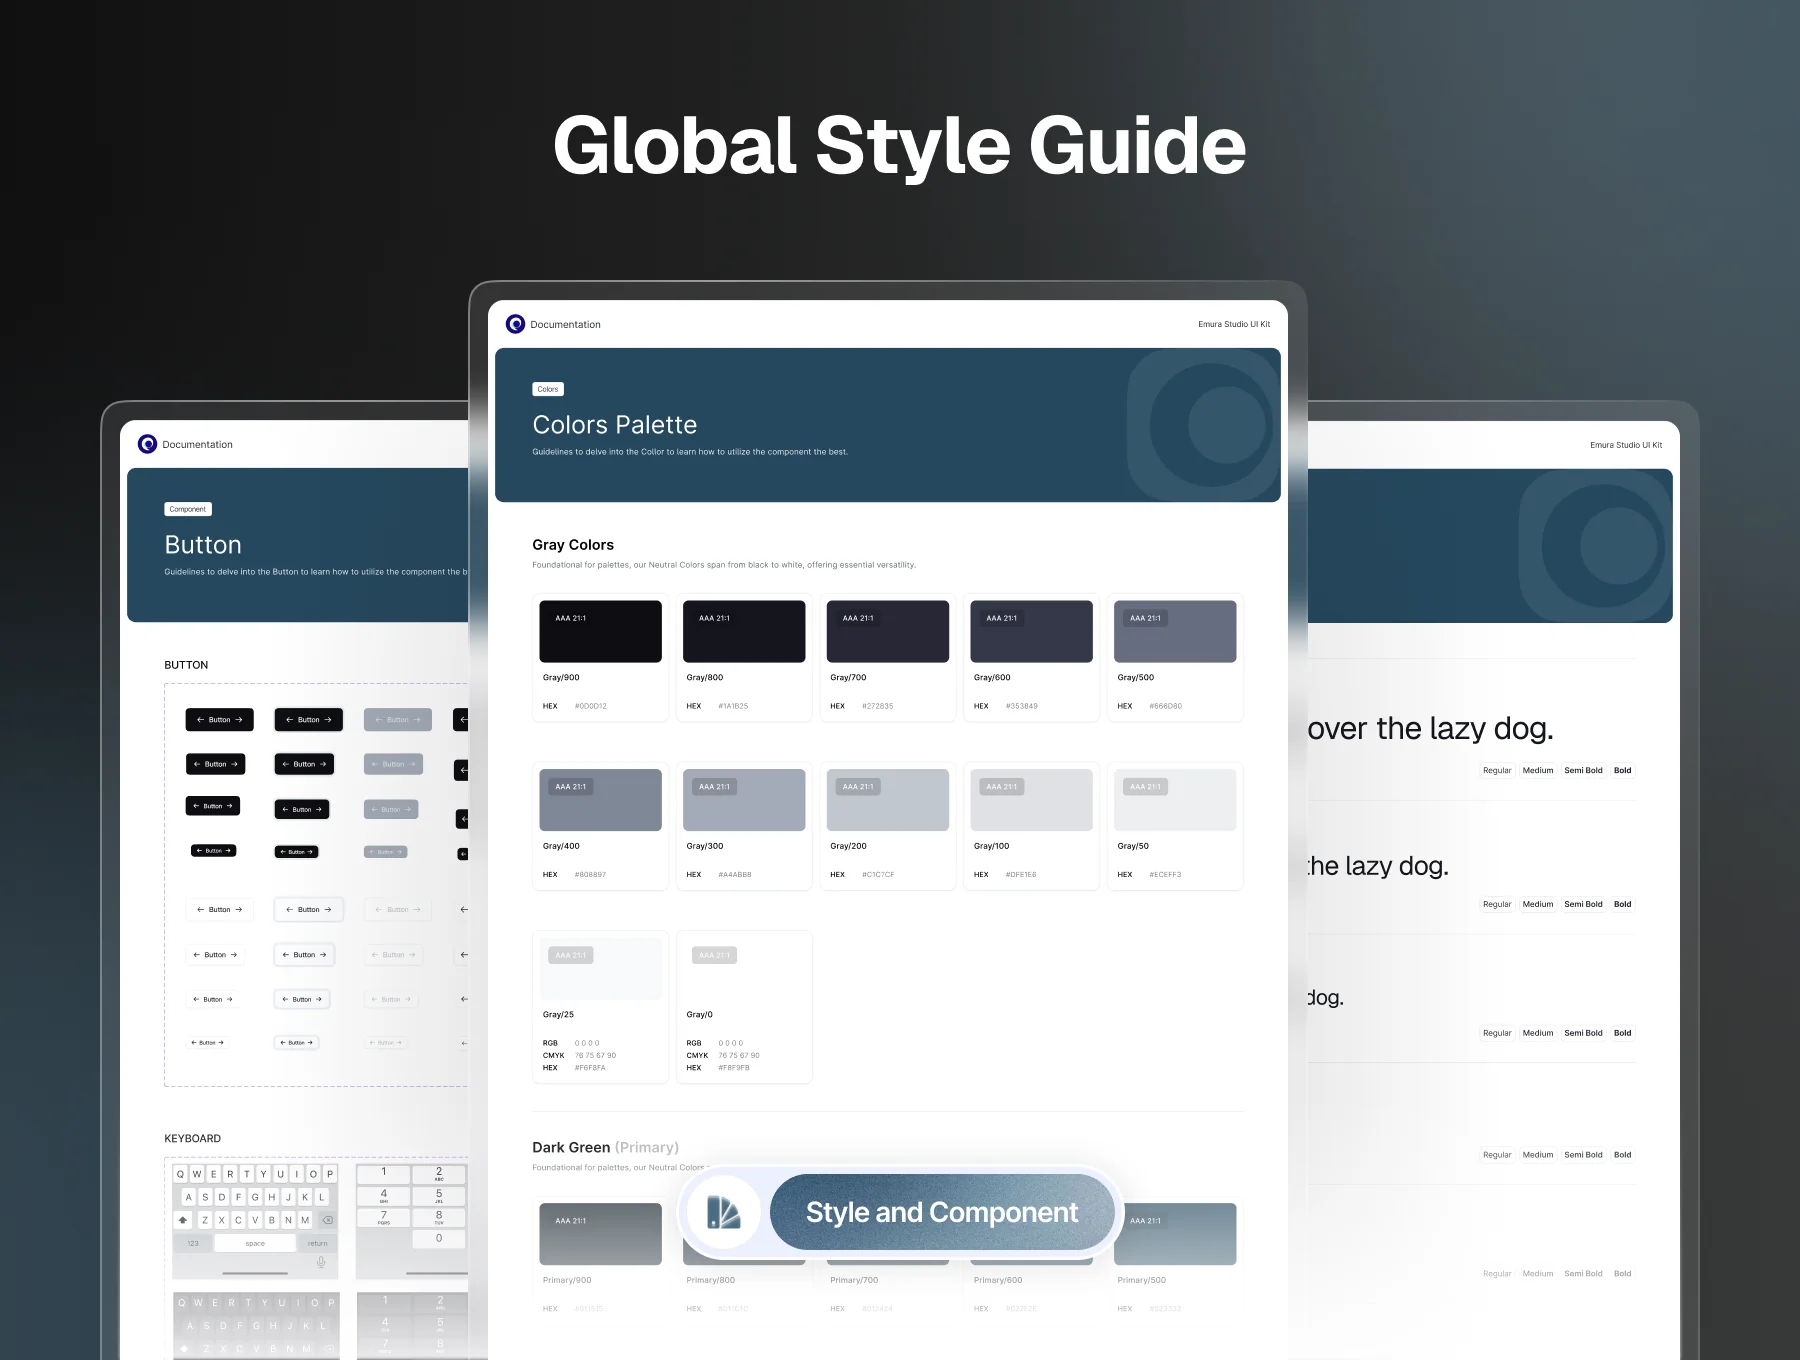
Task: Tap the 0 key on the light numeric keypad
Action: click(x=439, y=1239)
